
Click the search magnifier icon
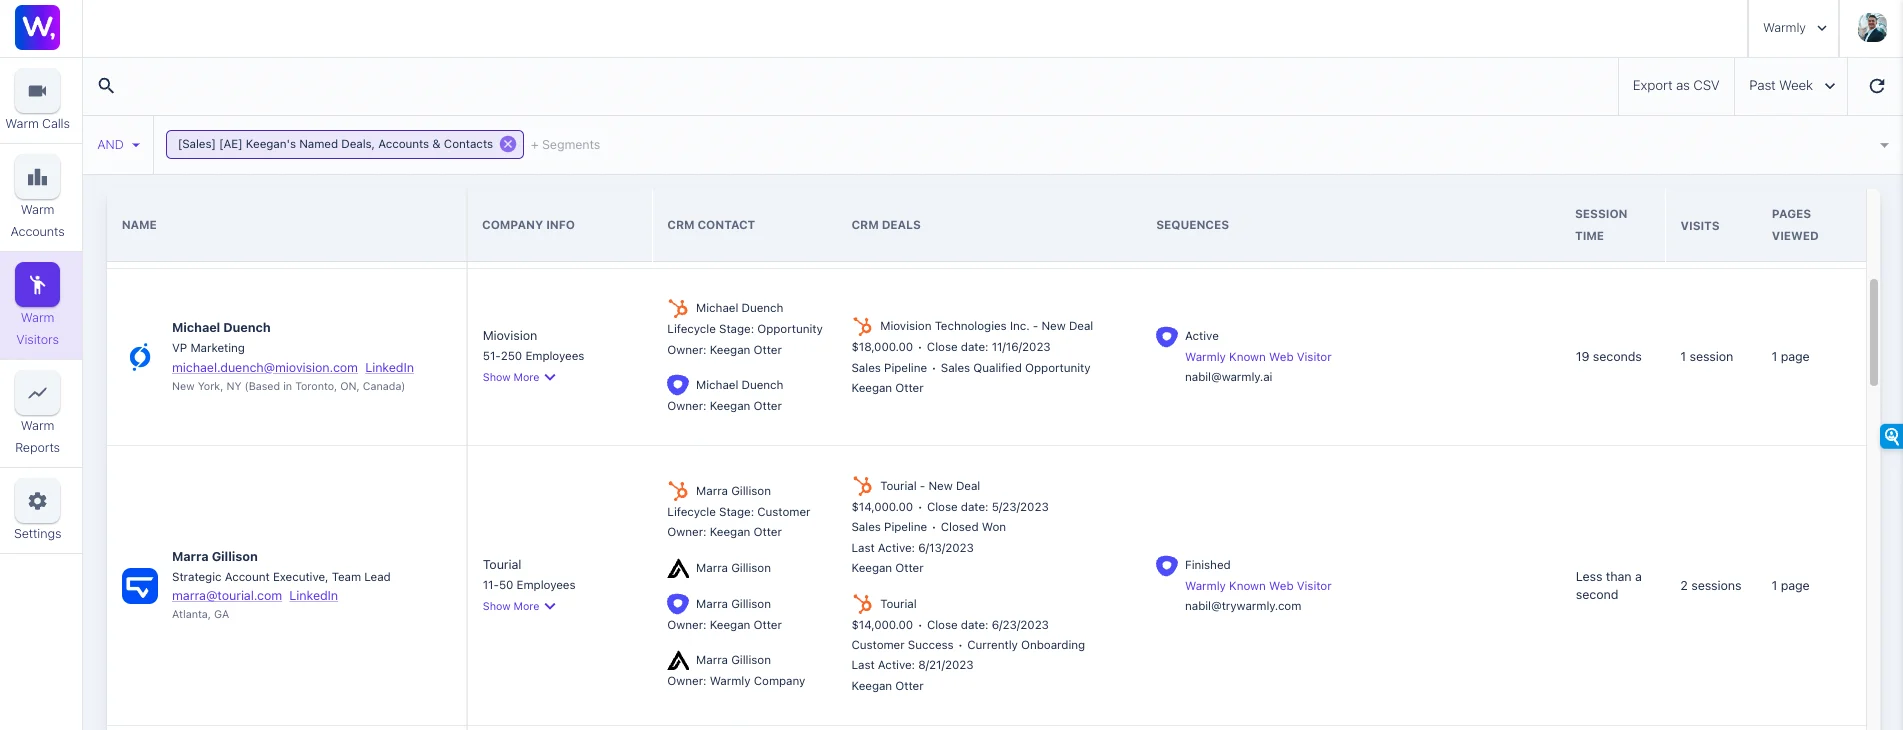(106, 86)
